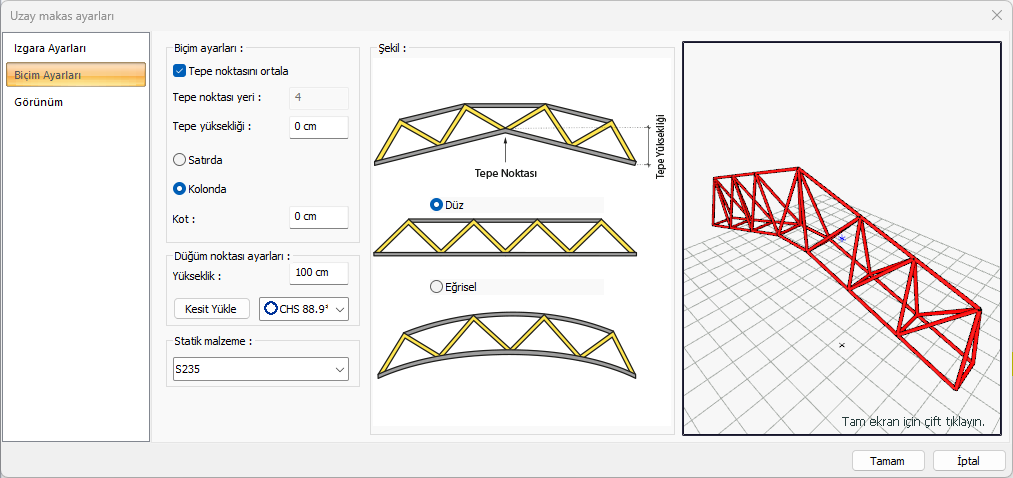Click the flat (Düz) truss shape illustration

pyautogui.click(x=507, y=240)
